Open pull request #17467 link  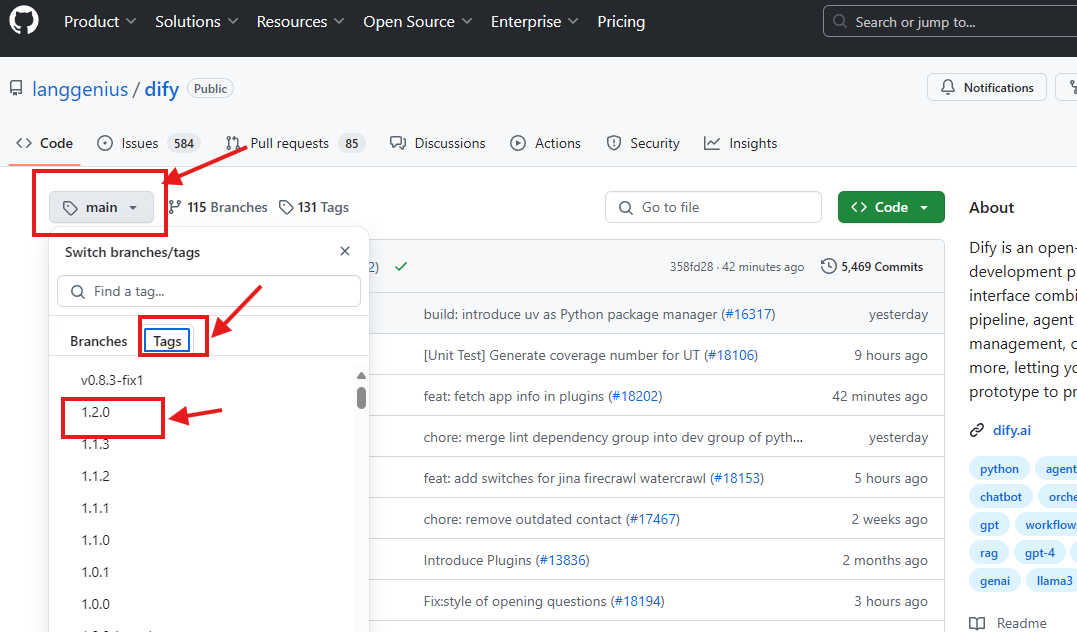(x=653, y=519)
